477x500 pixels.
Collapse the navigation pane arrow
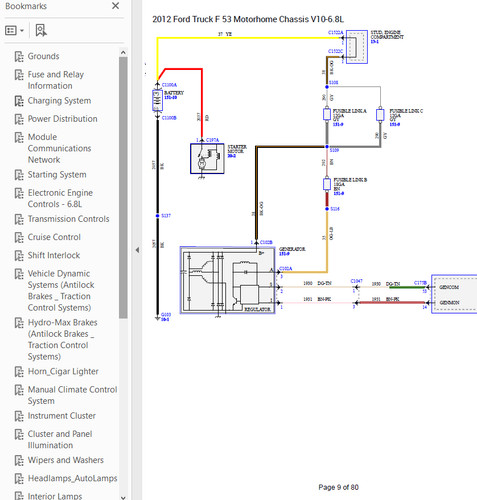coord(137,250)
